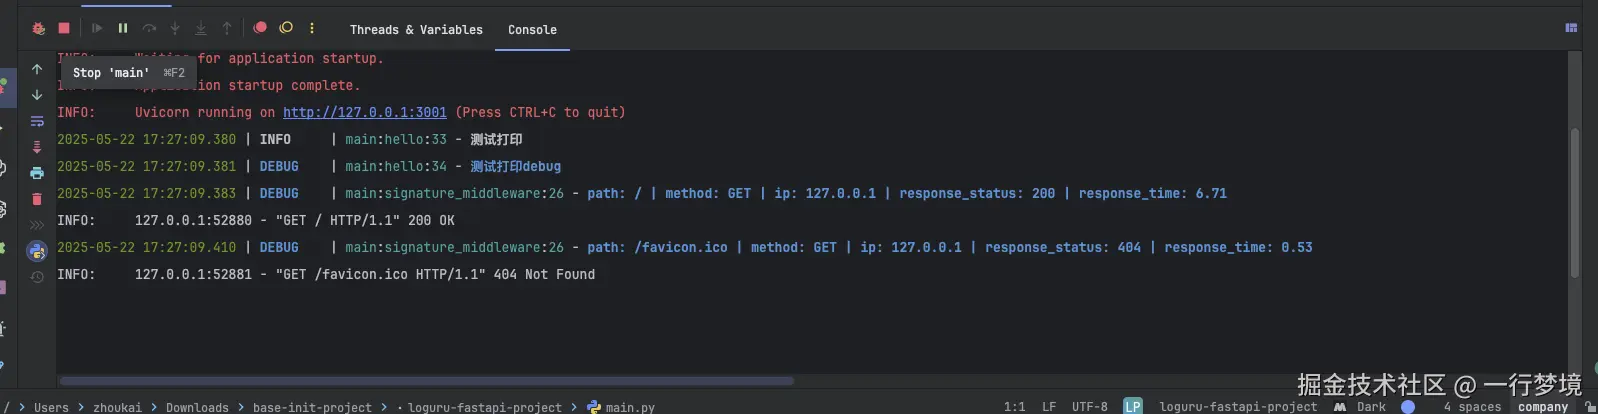
Task: Click the command history clock icon
Action: click(37, 277)
